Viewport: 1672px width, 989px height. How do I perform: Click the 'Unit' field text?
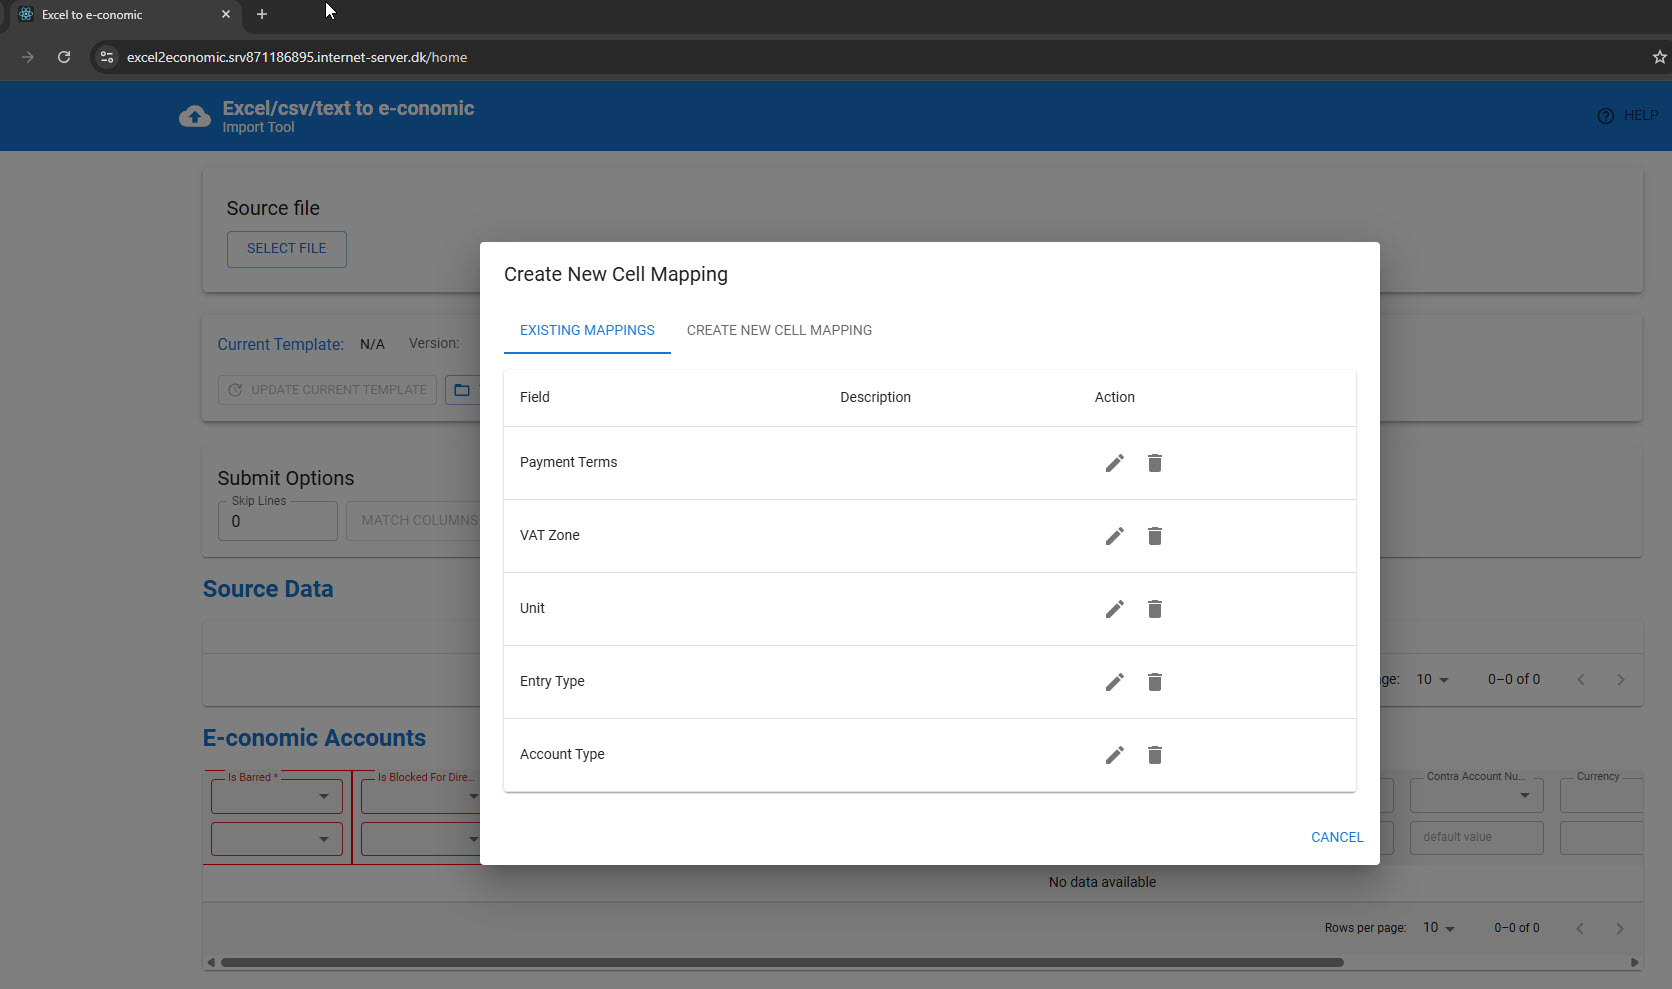click(532, 609)
